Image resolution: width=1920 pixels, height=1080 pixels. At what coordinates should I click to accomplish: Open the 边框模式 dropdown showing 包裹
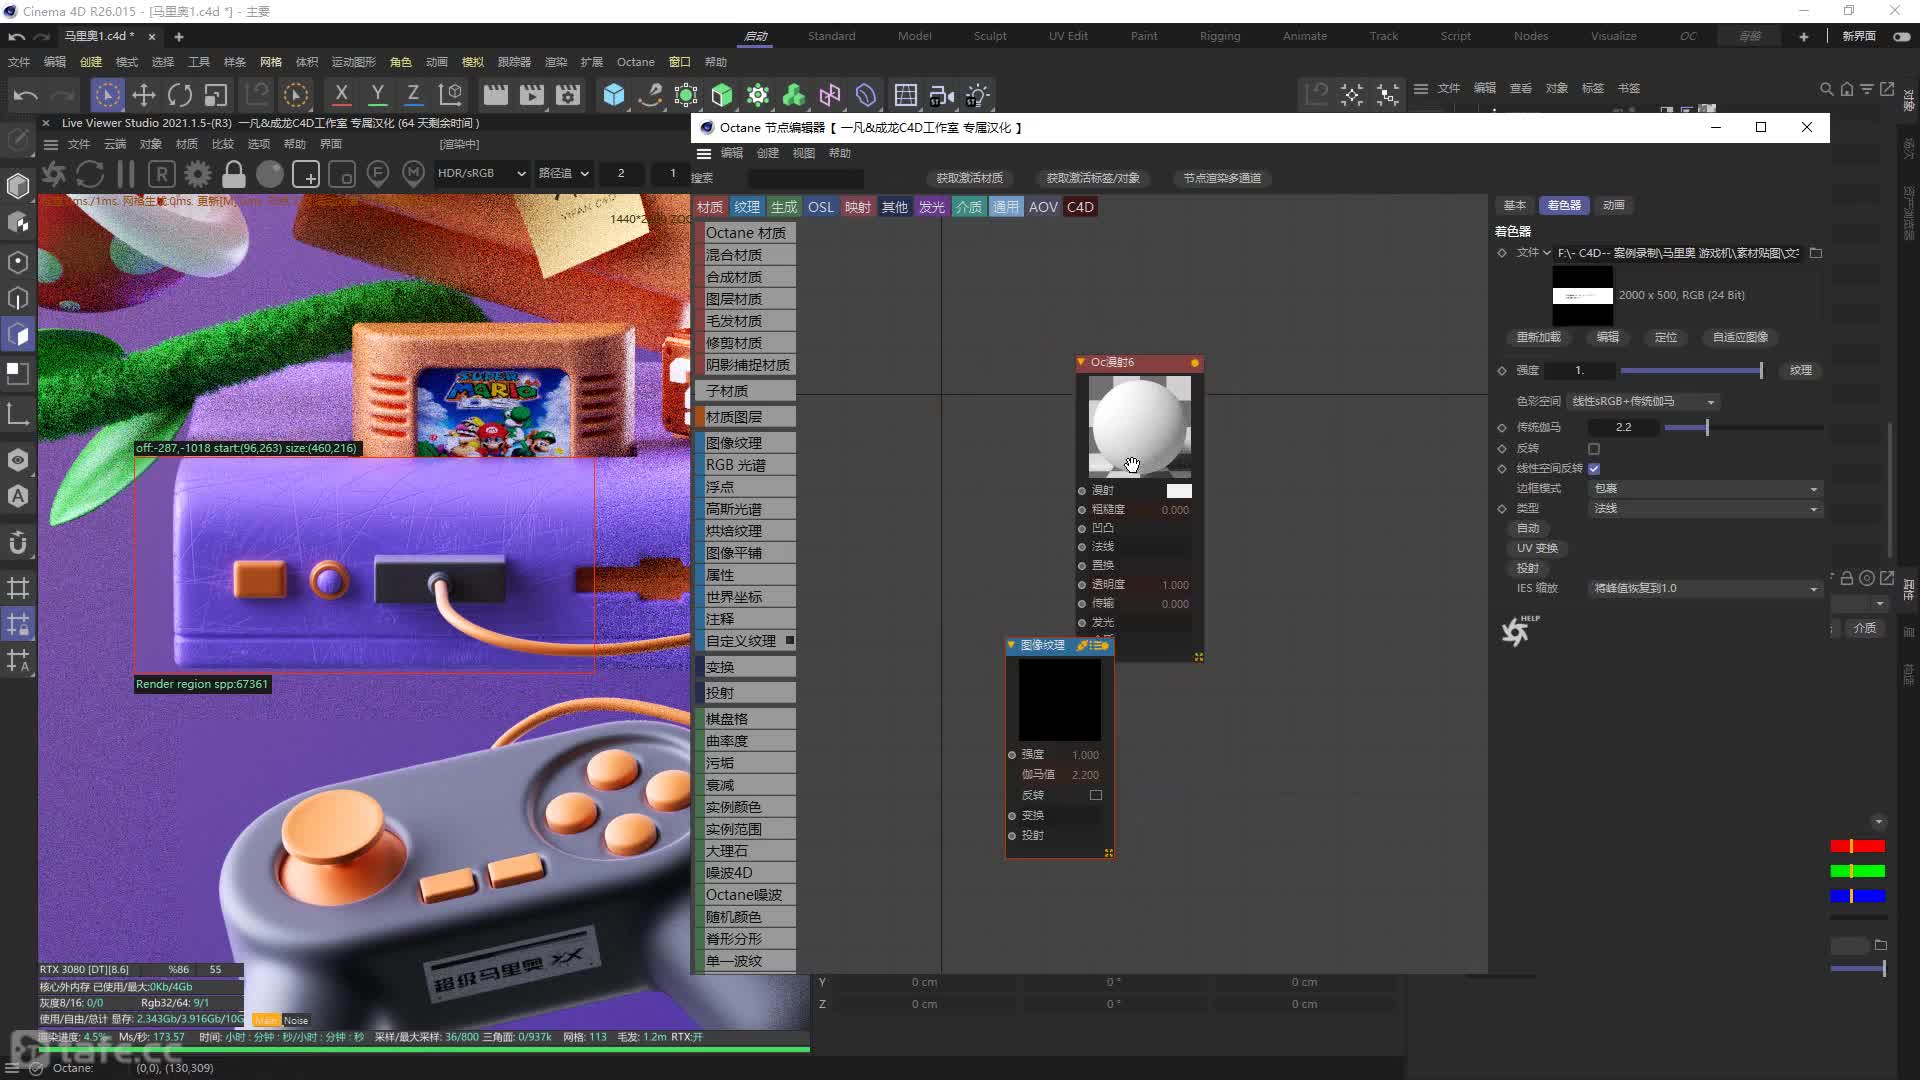click(x=1706, y=489)
